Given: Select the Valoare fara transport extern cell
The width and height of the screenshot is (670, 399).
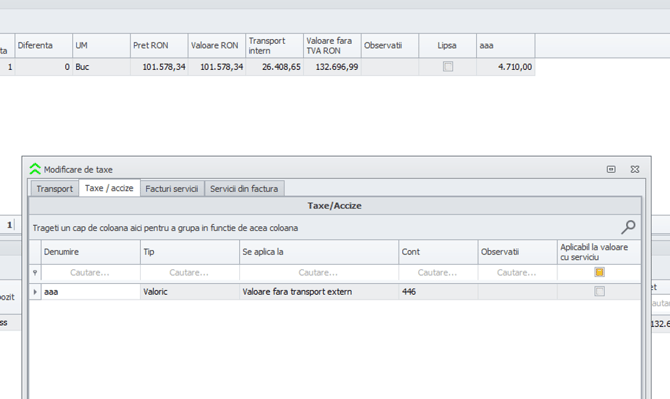Looking at the screenshot, I should (x=319, y=292).
